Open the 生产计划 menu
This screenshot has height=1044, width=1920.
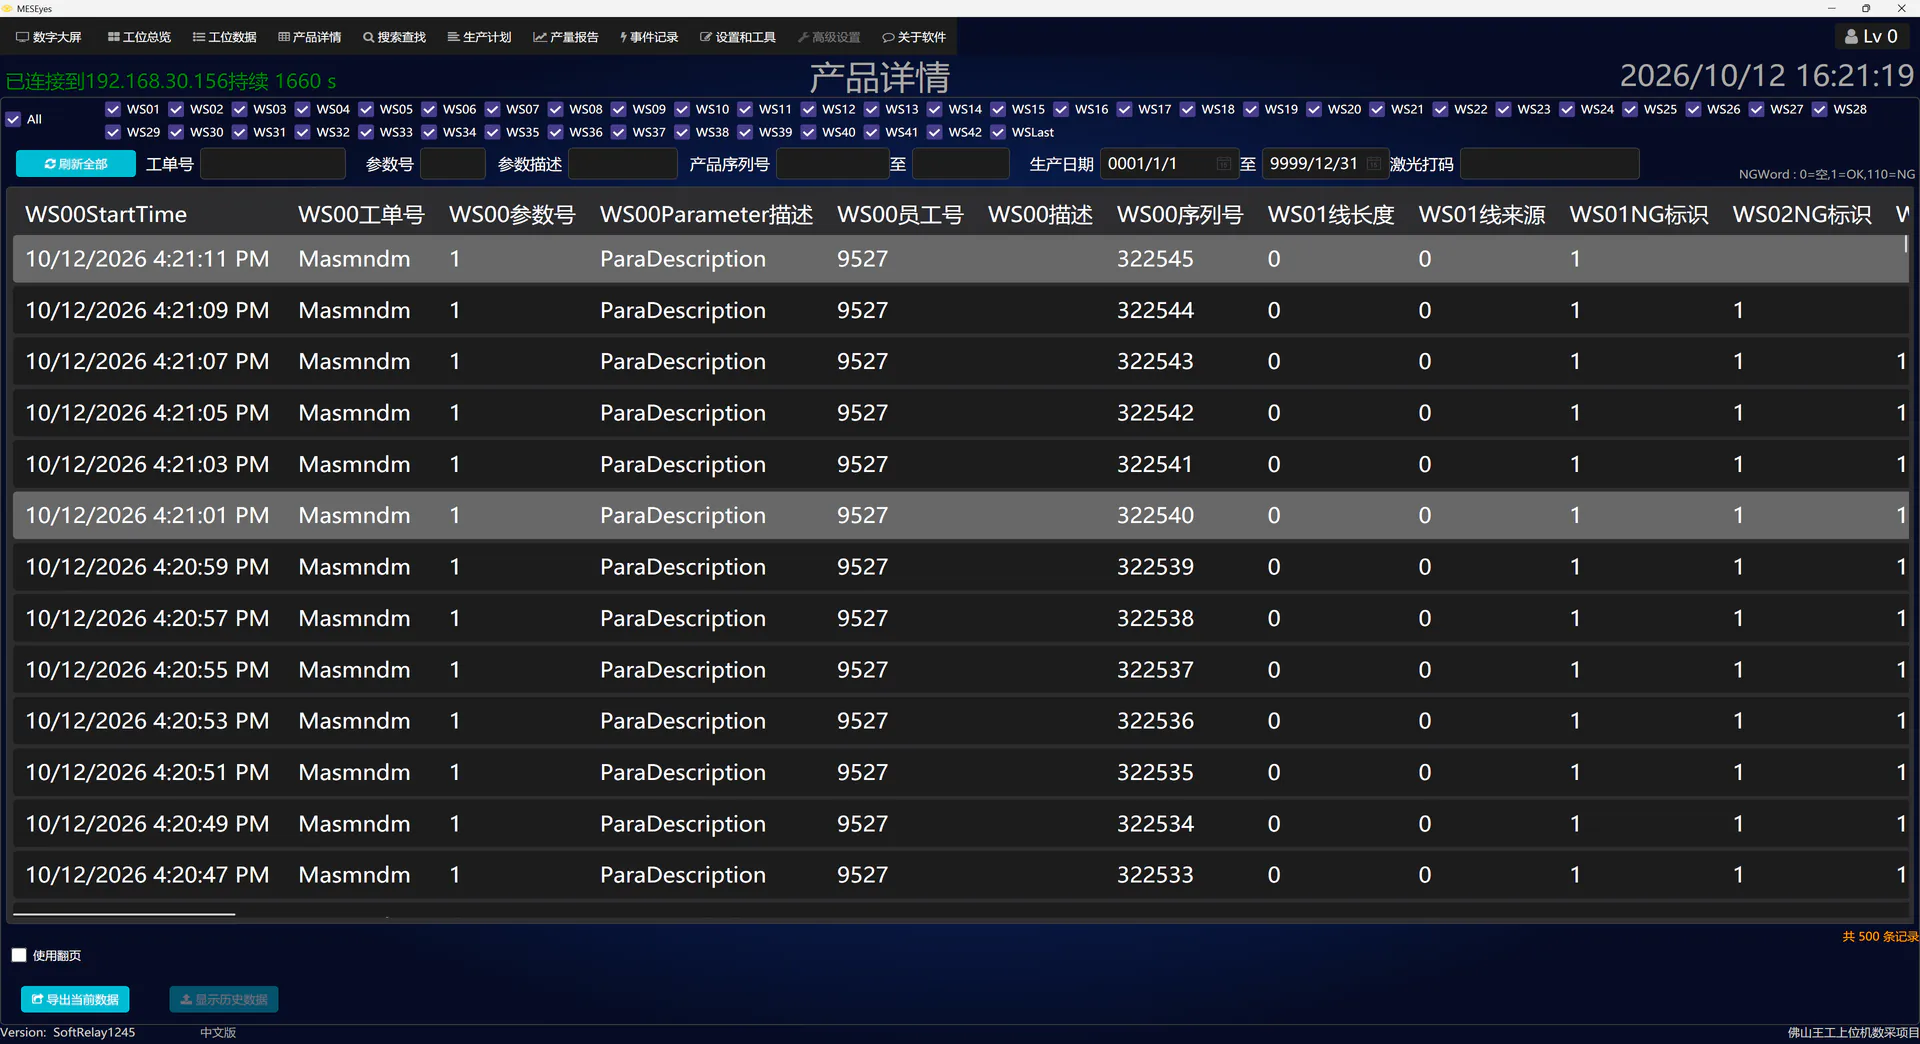[x=480, y=37]
